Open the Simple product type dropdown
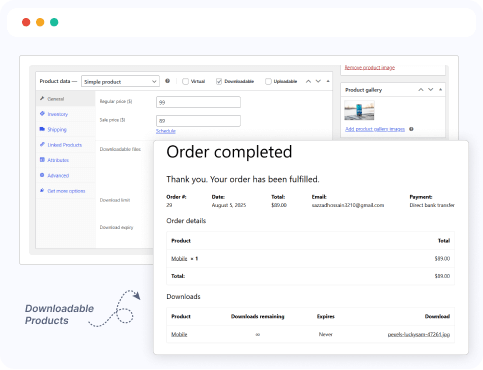 (120, 81)
